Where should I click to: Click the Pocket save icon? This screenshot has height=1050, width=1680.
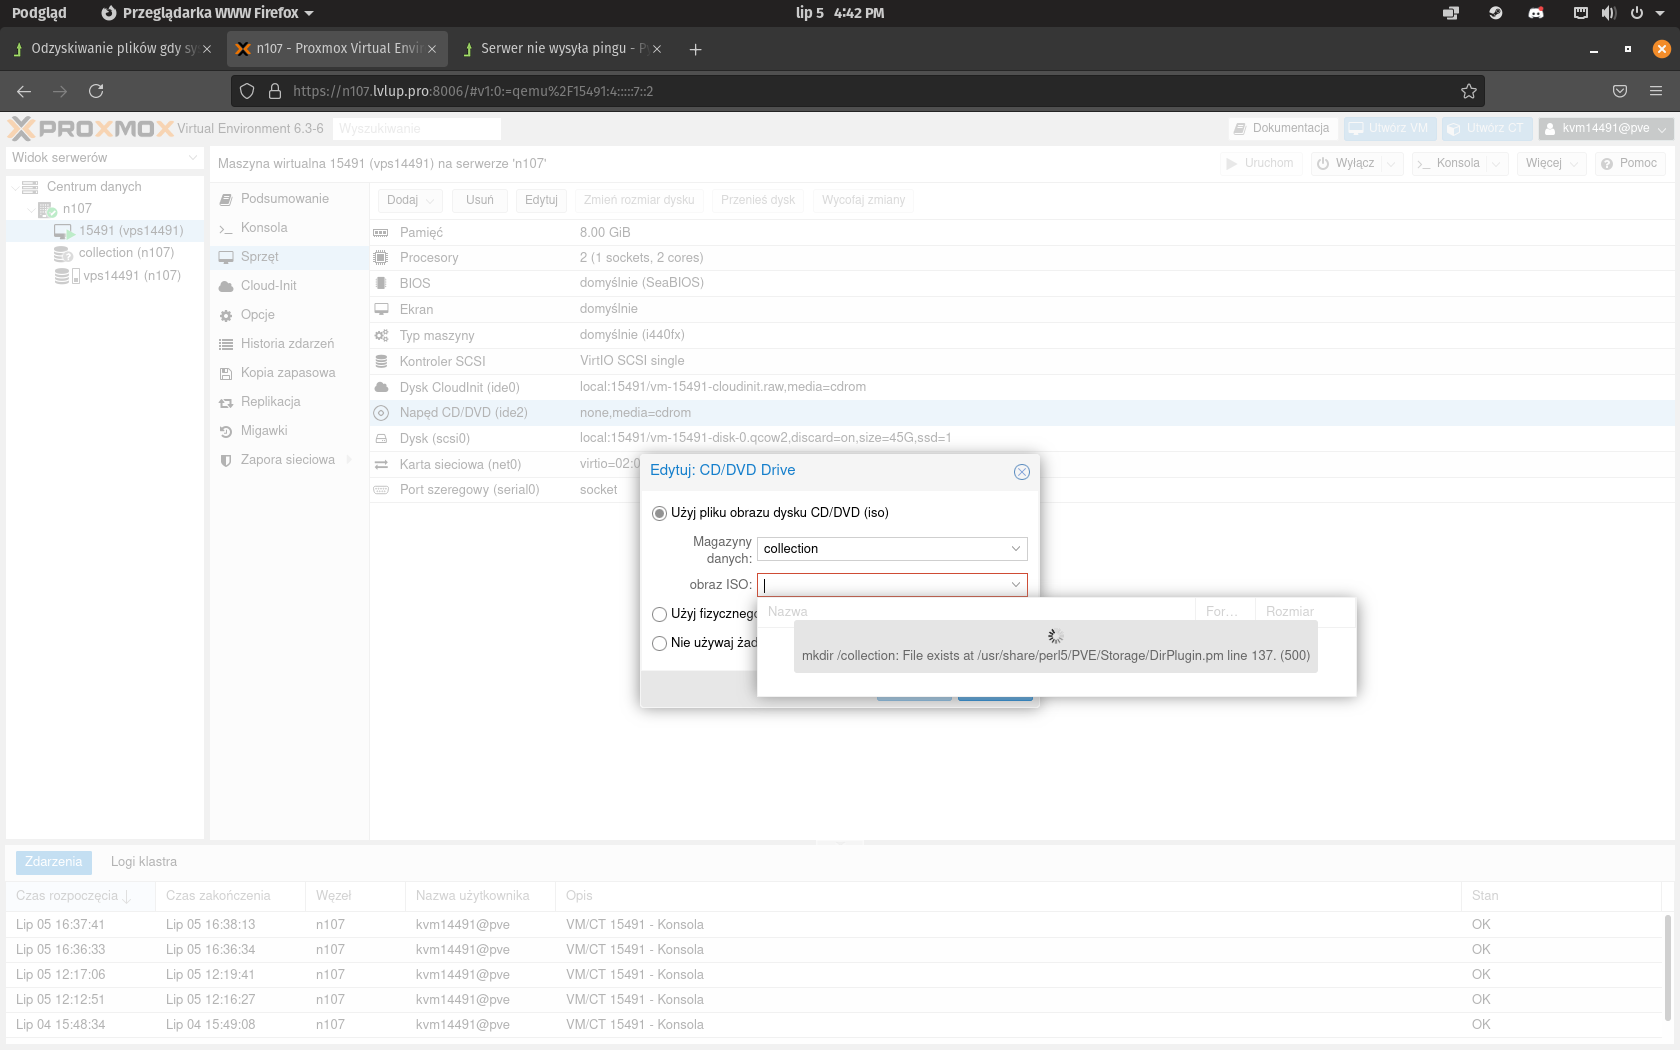coord(1620,91)
